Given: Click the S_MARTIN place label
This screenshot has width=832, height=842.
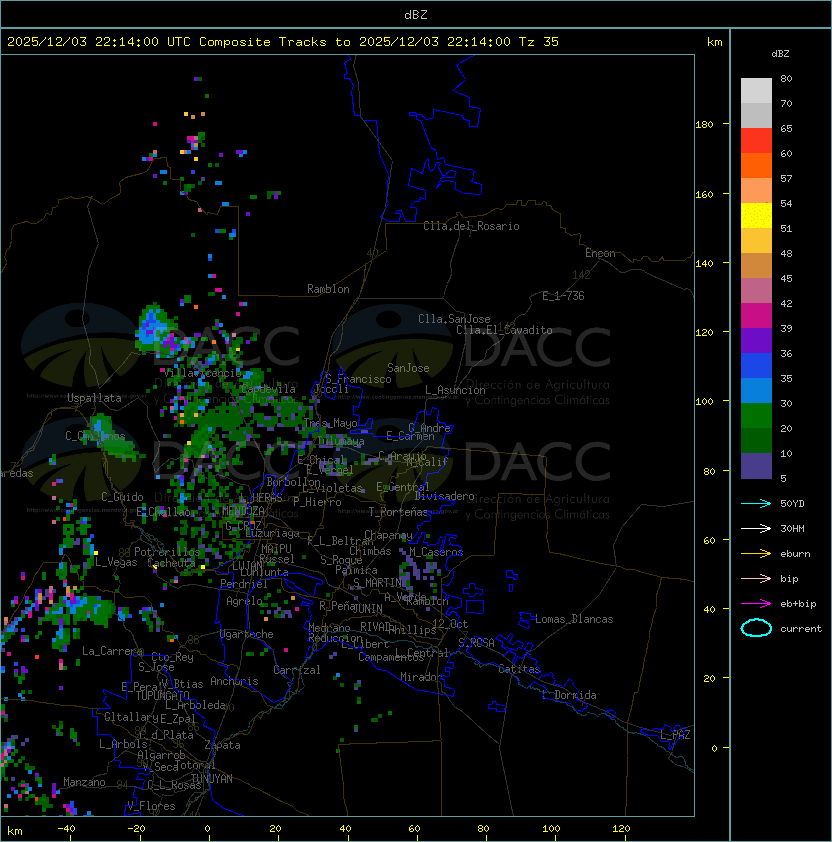Looking at the screenshot, I should tap(378, 583).
